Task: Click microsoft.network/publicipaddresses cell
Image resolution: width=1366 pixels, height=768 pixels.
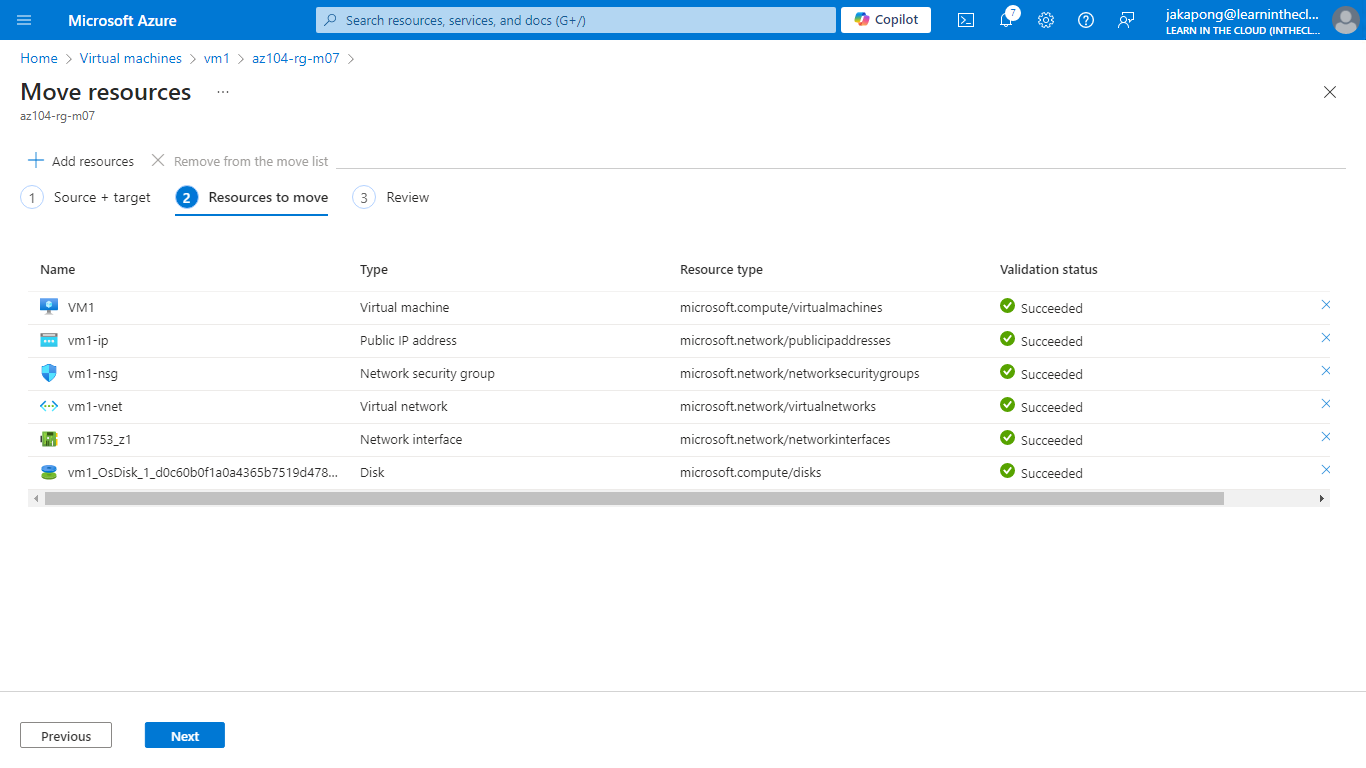Action: point(785,341)
